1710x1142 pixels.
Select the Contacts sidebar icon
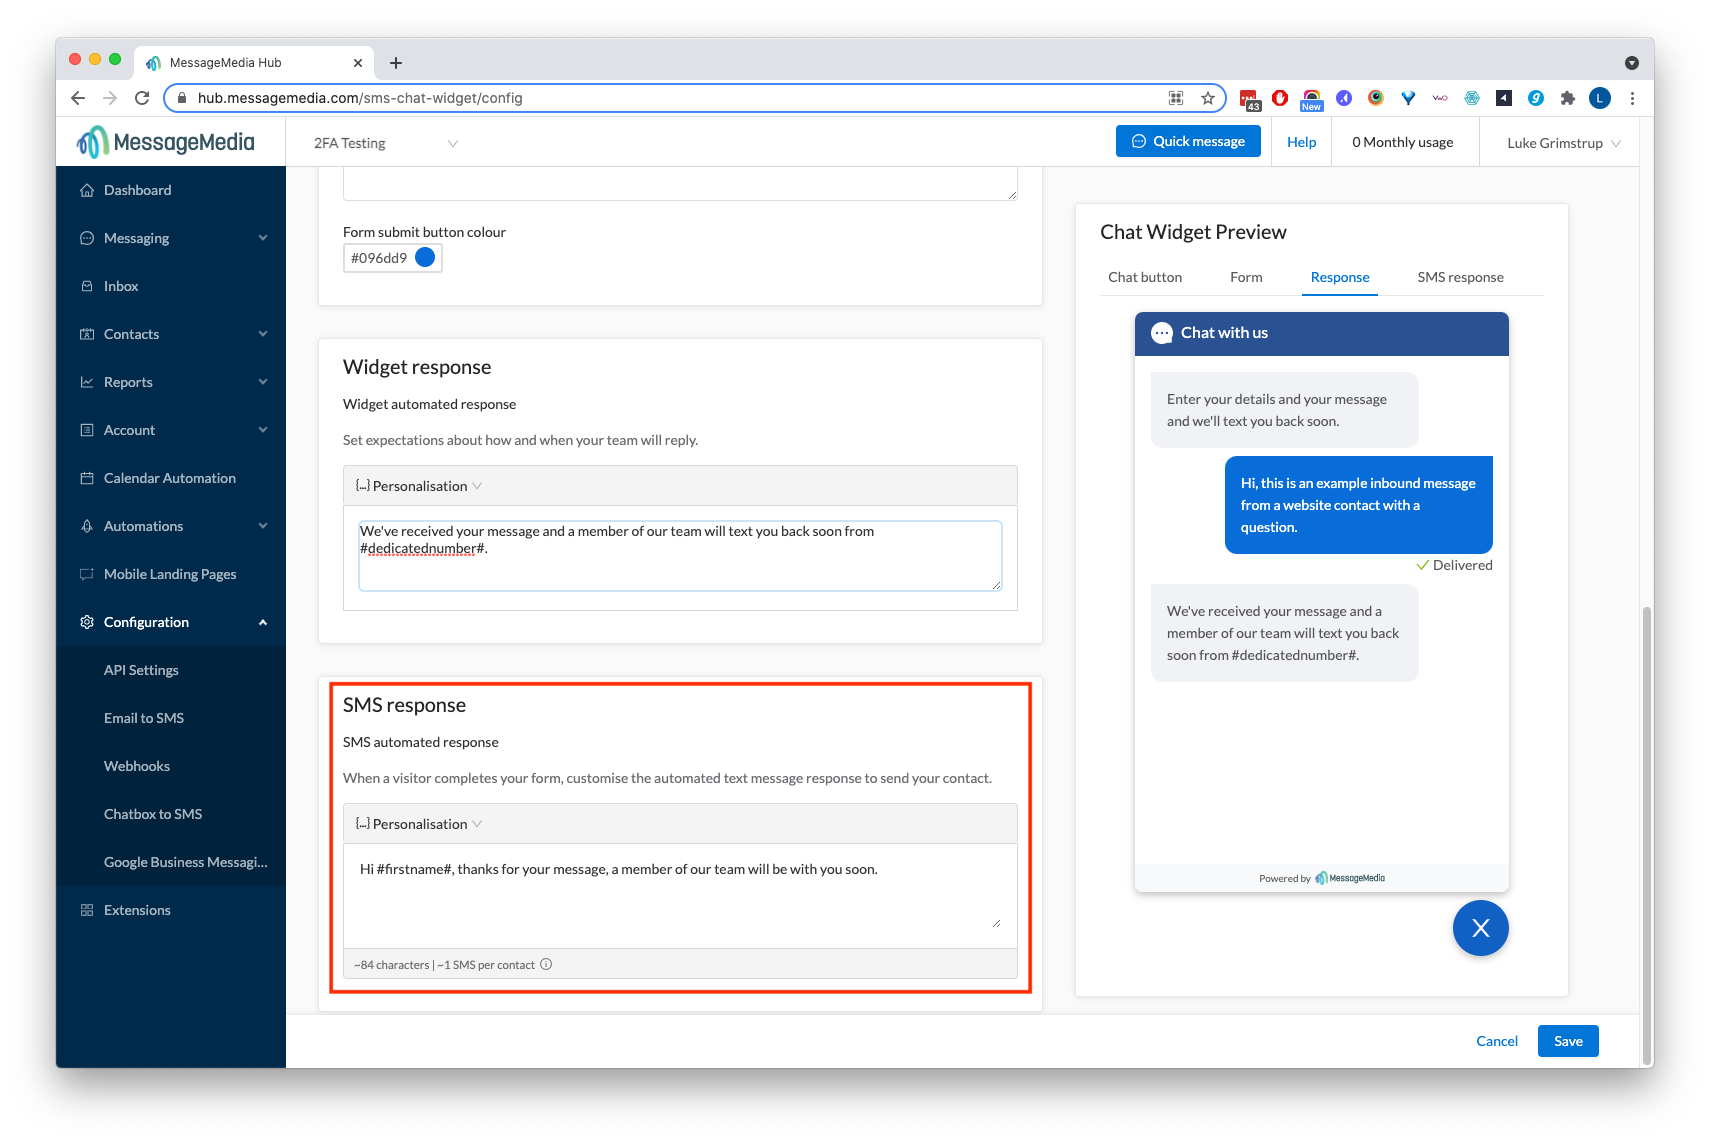click(x=88, y=333)
